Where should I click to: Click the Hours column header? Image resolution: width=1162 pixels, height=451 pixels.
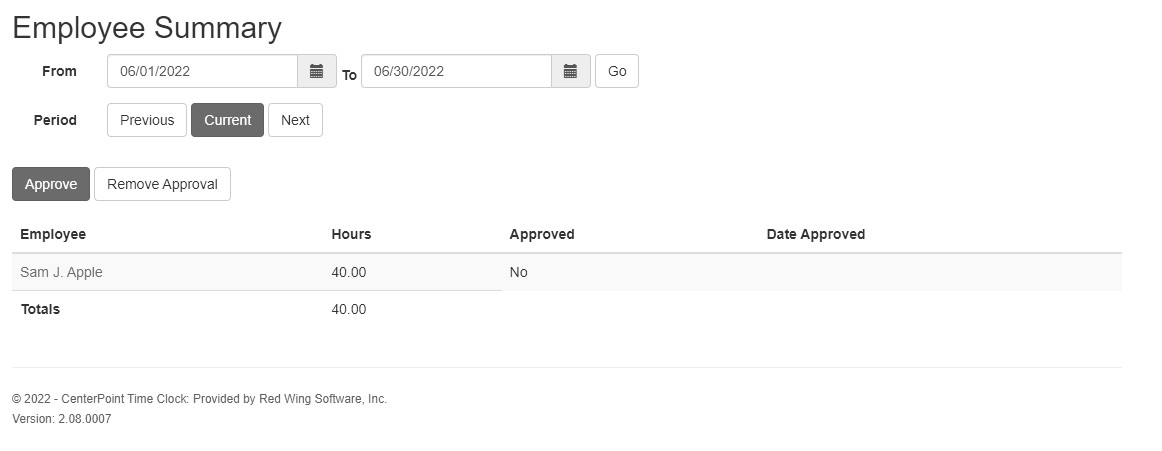tap(351, 234)
